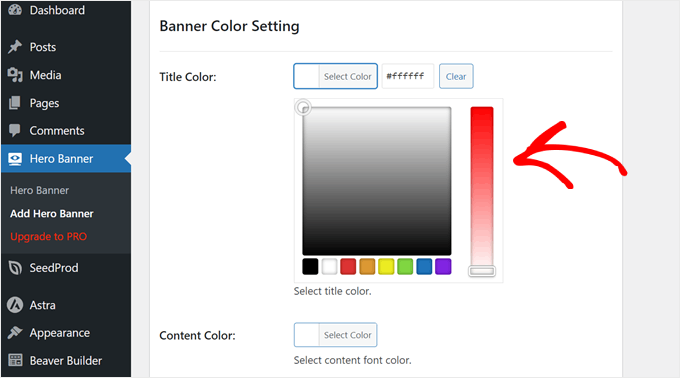This screenshot has width=680, height=378.
Task: Click the SeedProd leaf icon
Action: point(15,268)
